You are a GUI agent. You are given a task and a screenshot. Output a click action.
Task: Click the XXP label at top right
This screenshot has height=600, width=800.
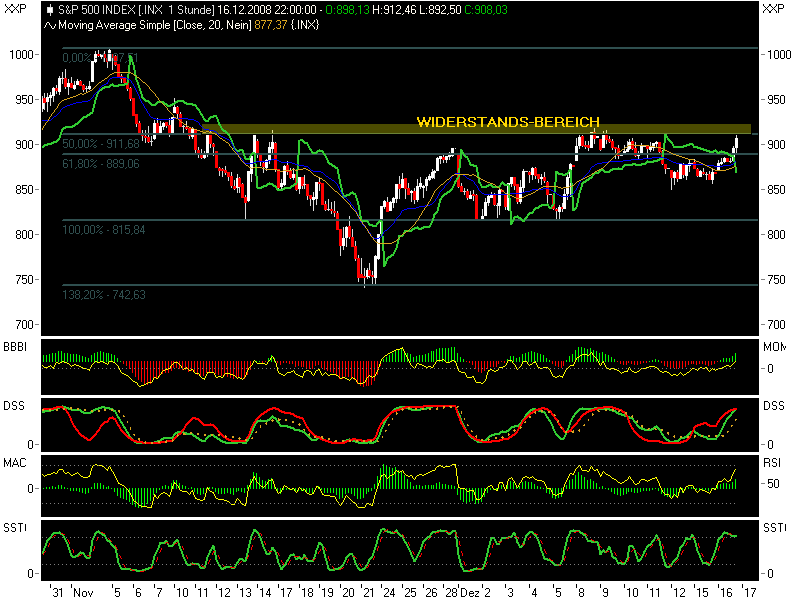tap(773, 9)
